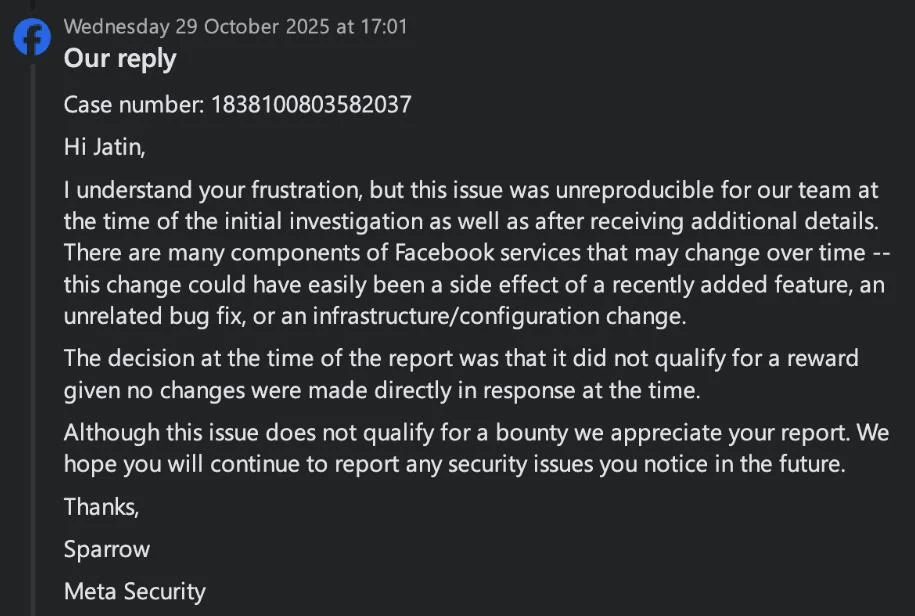Click the "Case number:" label

[134, 104]
